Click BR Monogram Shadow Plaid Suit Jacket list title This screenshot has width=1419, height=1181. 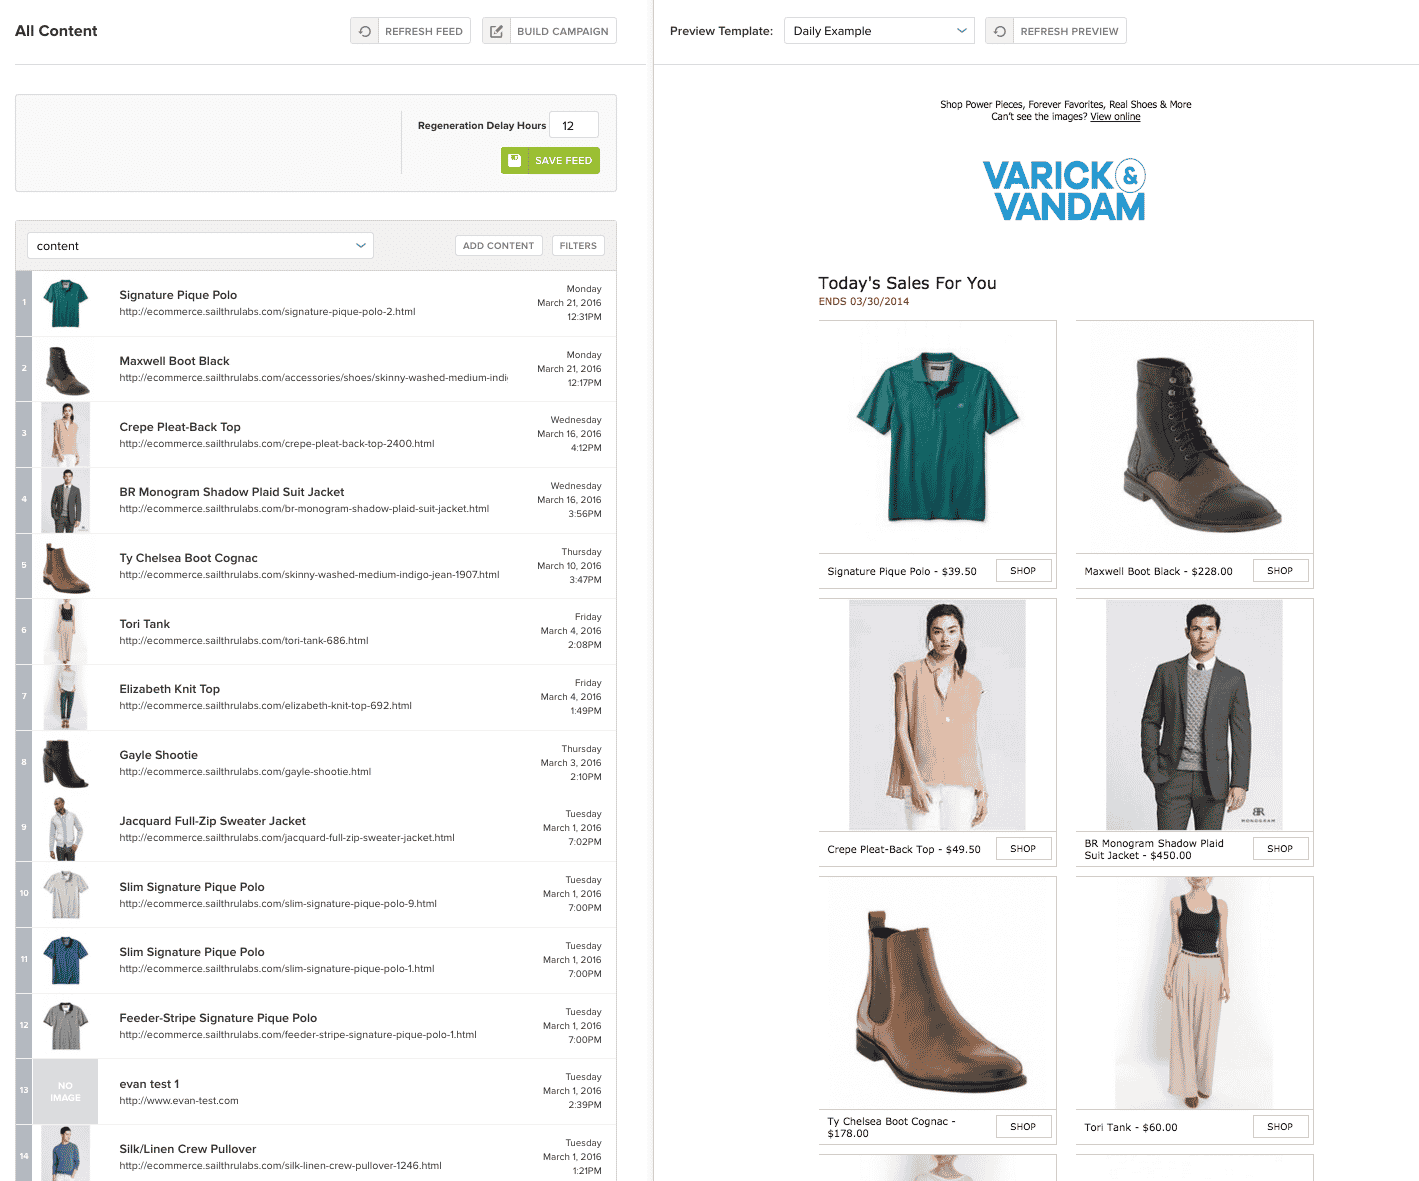232,492
